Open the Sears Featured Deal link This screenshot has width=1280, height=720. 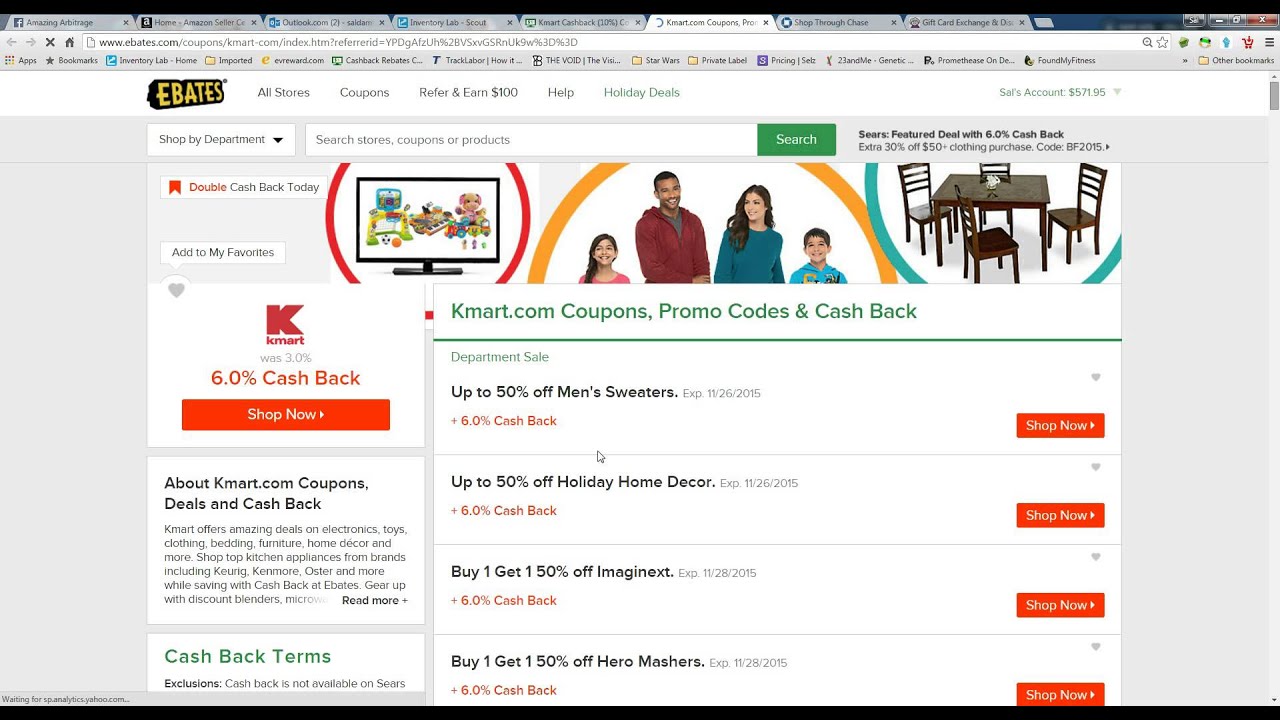[983, 140]
